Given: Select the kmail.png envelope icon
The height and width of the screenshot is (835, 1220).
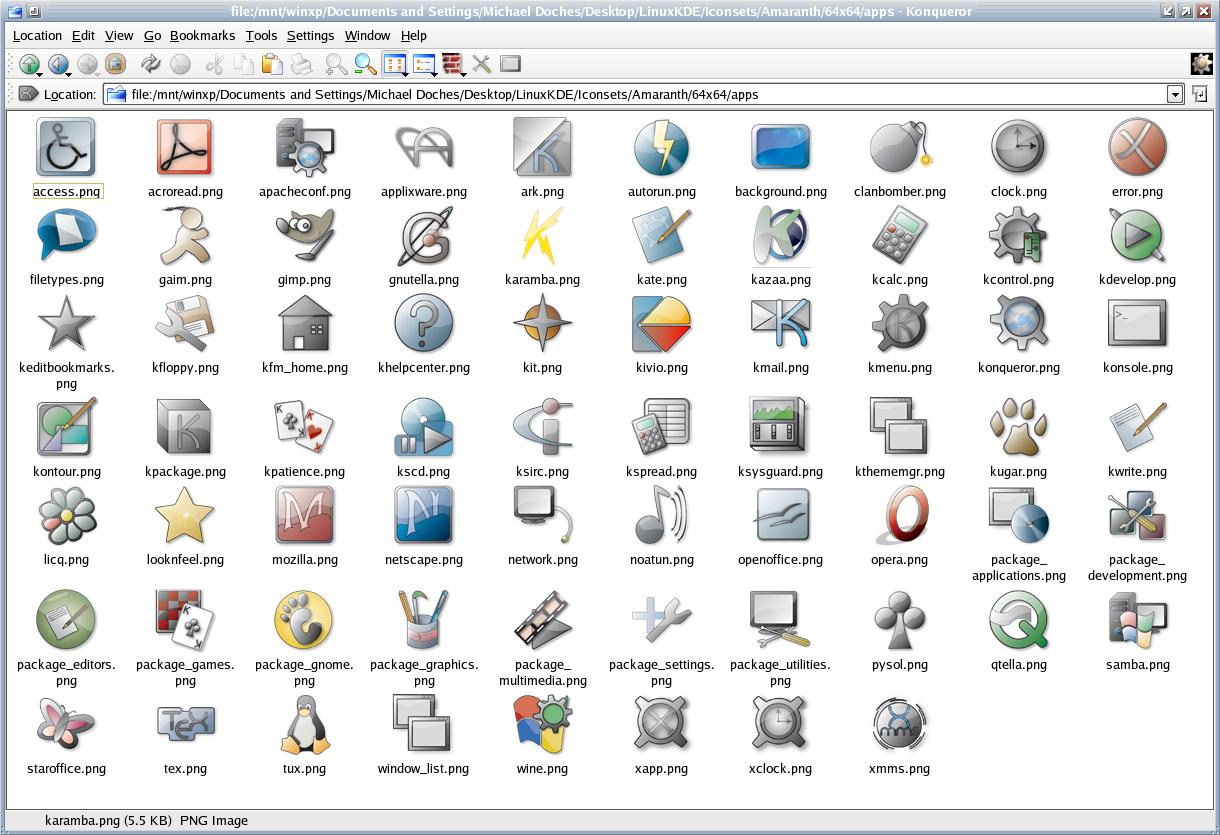Looking at the screenshot, I should [781, 324].
